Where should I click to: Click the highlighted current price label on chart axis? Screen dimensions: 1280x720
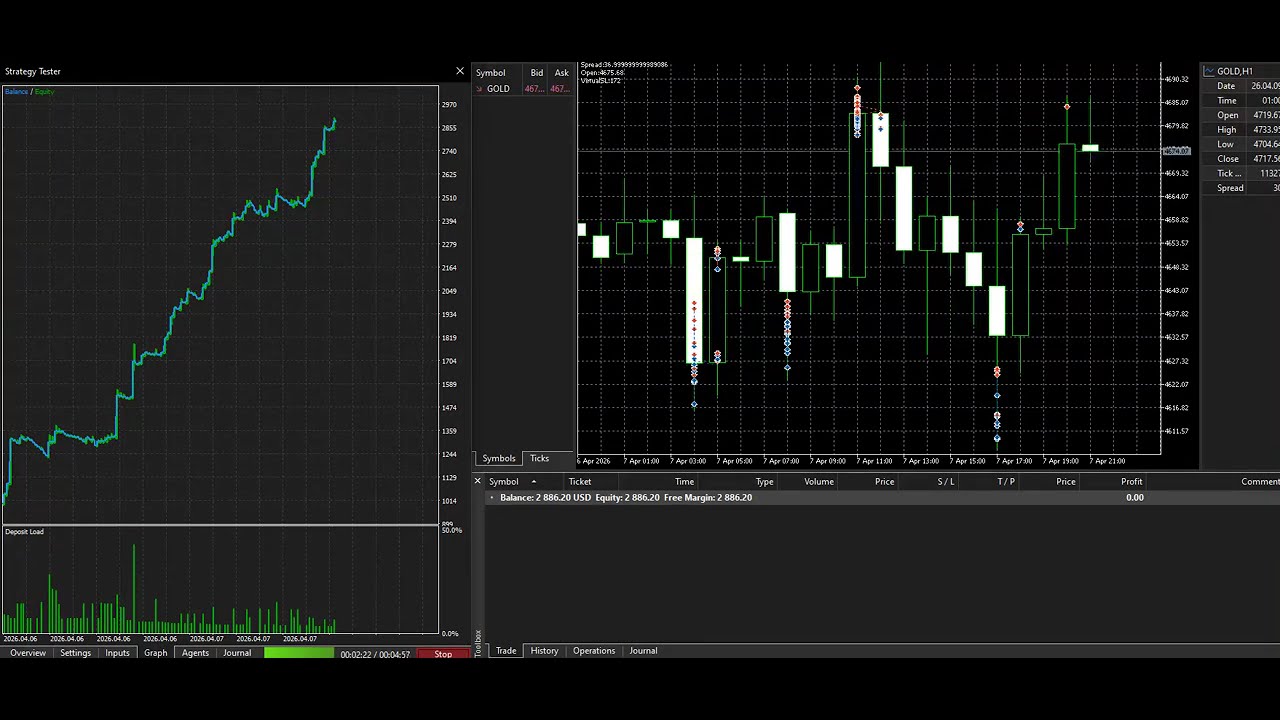click(1177, 151)
